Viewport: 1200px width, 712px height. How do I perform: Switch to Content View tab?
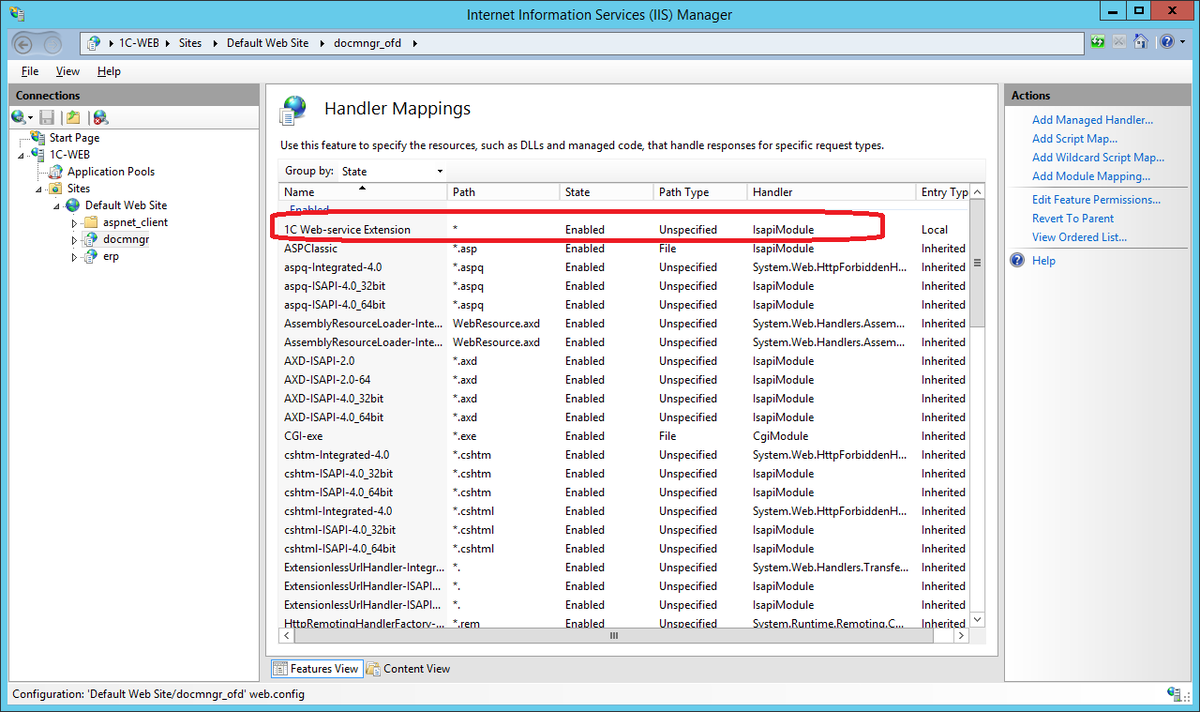pyautogui.click(x=408, y=668)
